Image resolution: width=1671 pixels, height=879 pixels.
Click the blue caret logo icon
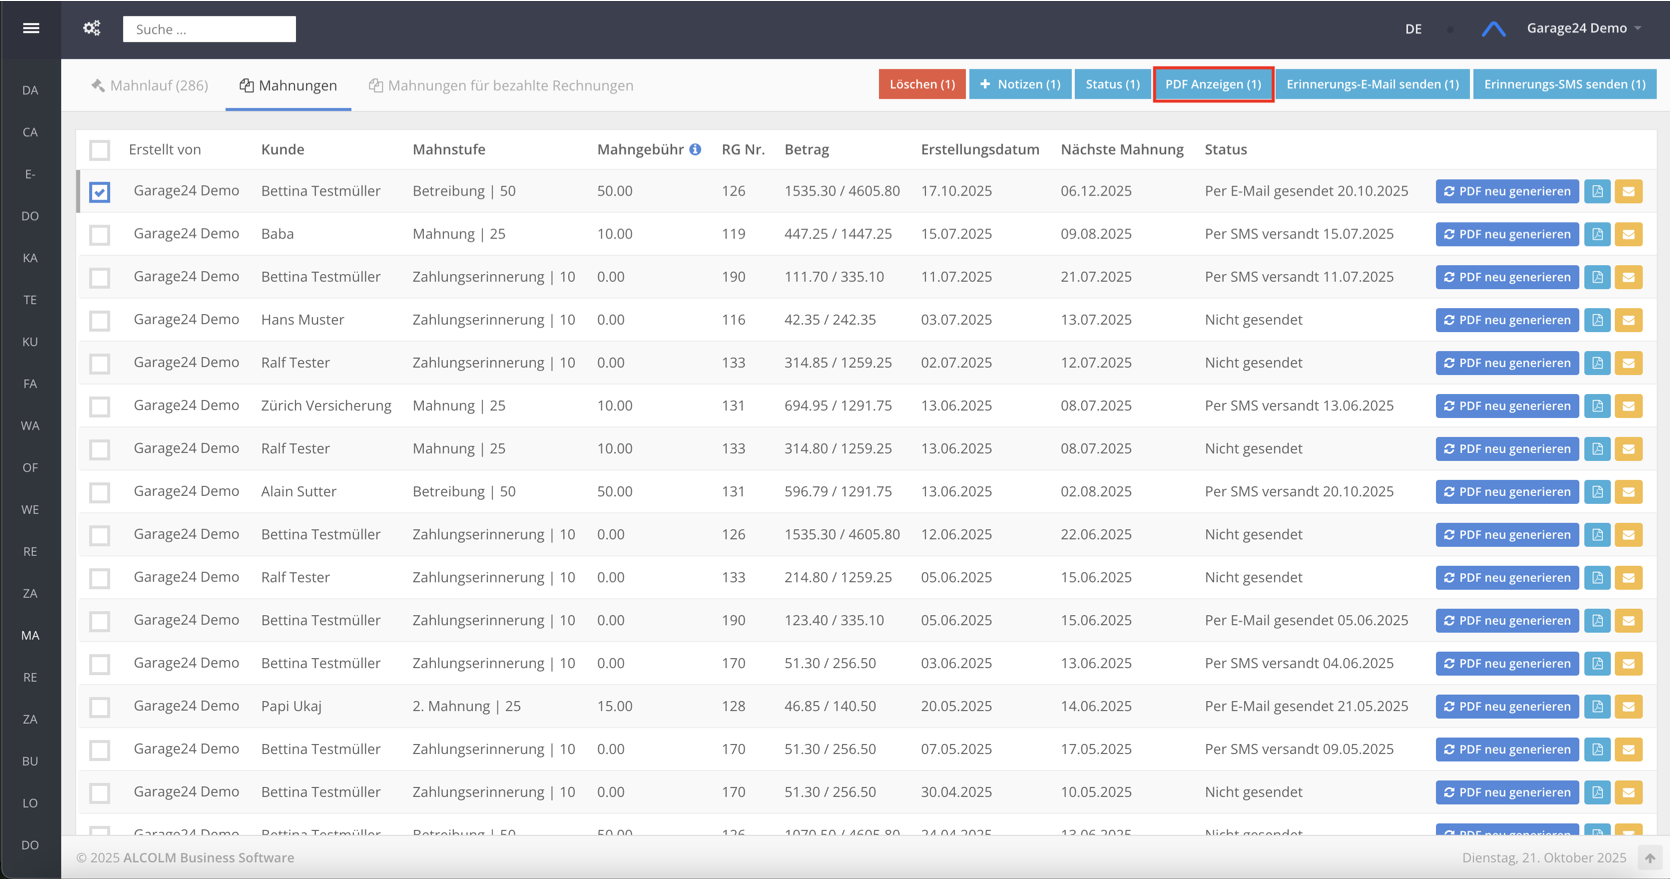pos(1493,29)
